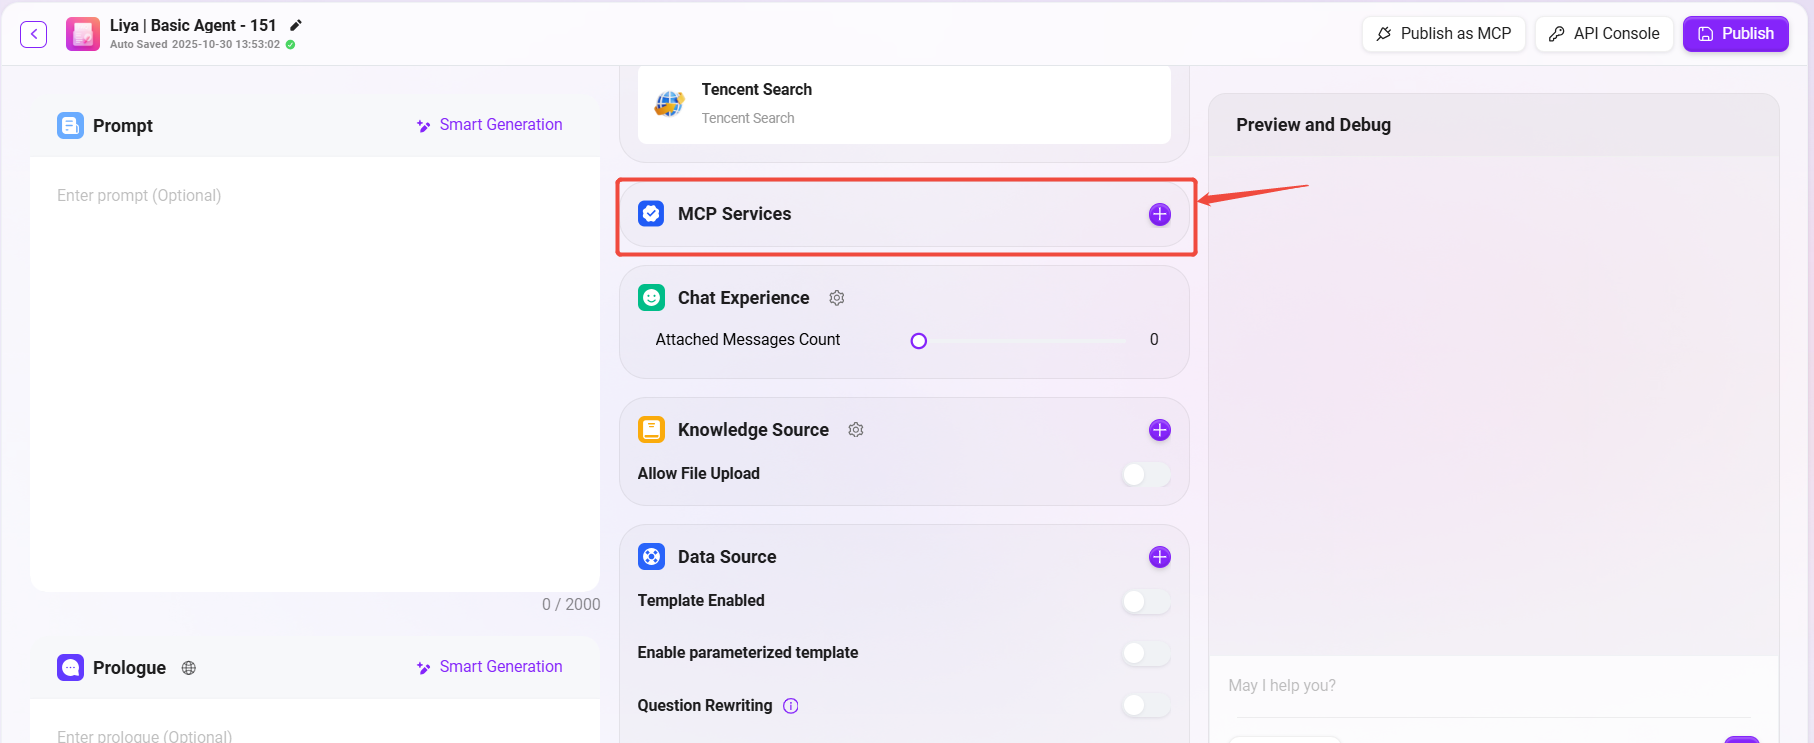Add a Knowledge Source with plus icon
The width and height of the screenshot is (1814, 743).
click(x=1159, y=430)
